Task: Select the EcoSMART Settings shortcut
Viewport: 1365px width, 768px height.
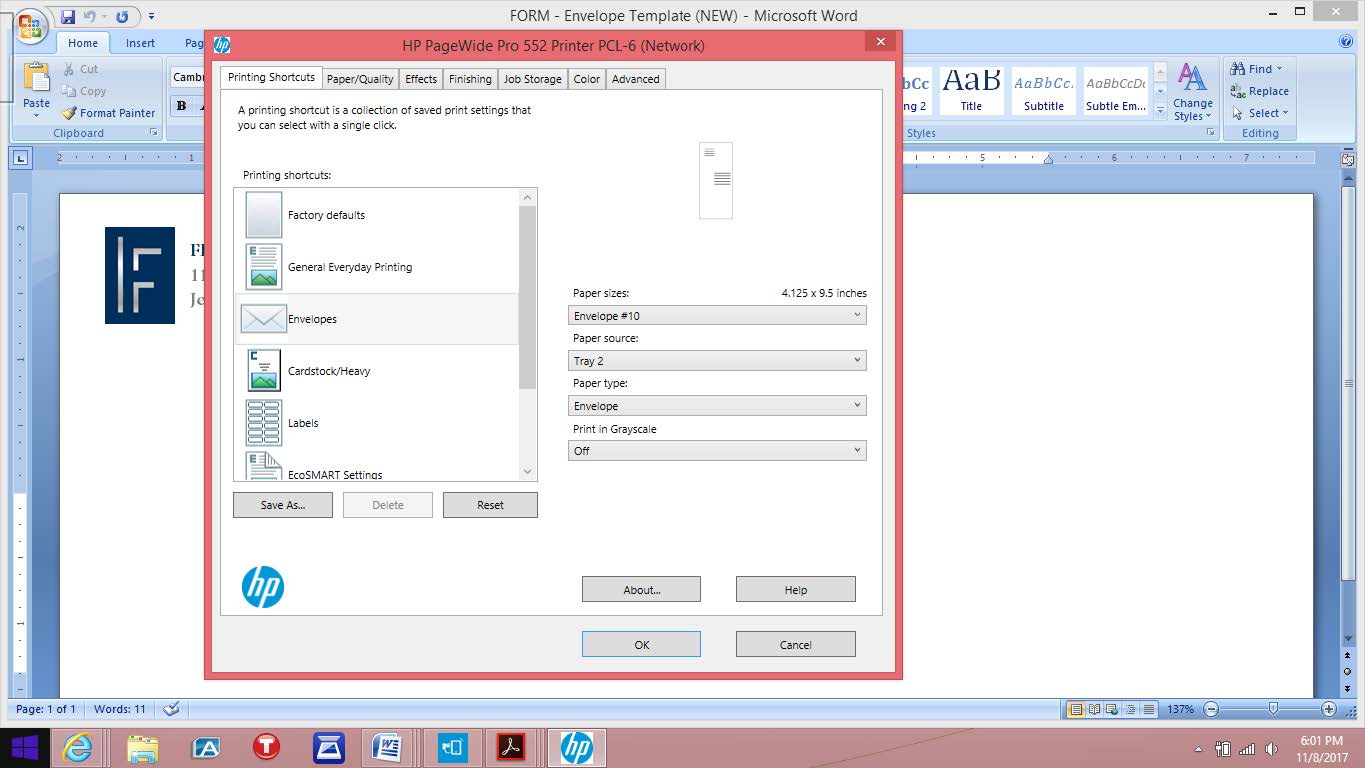Action: coord(377,466)
